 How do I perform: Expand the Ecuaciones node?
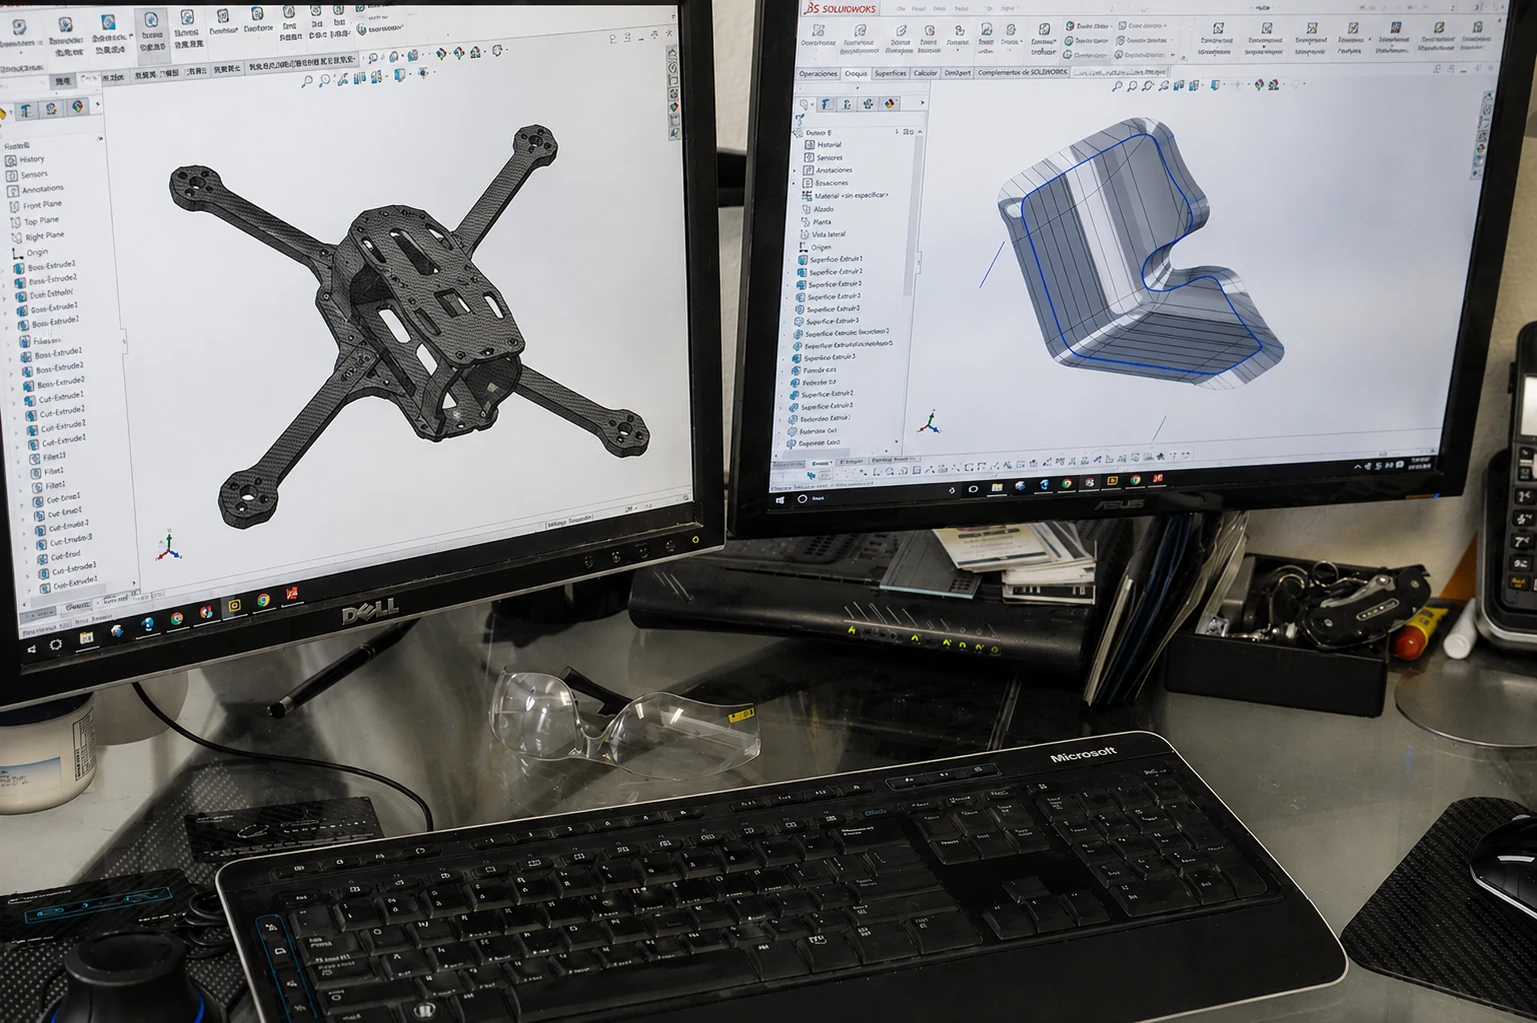click(793, 183)
